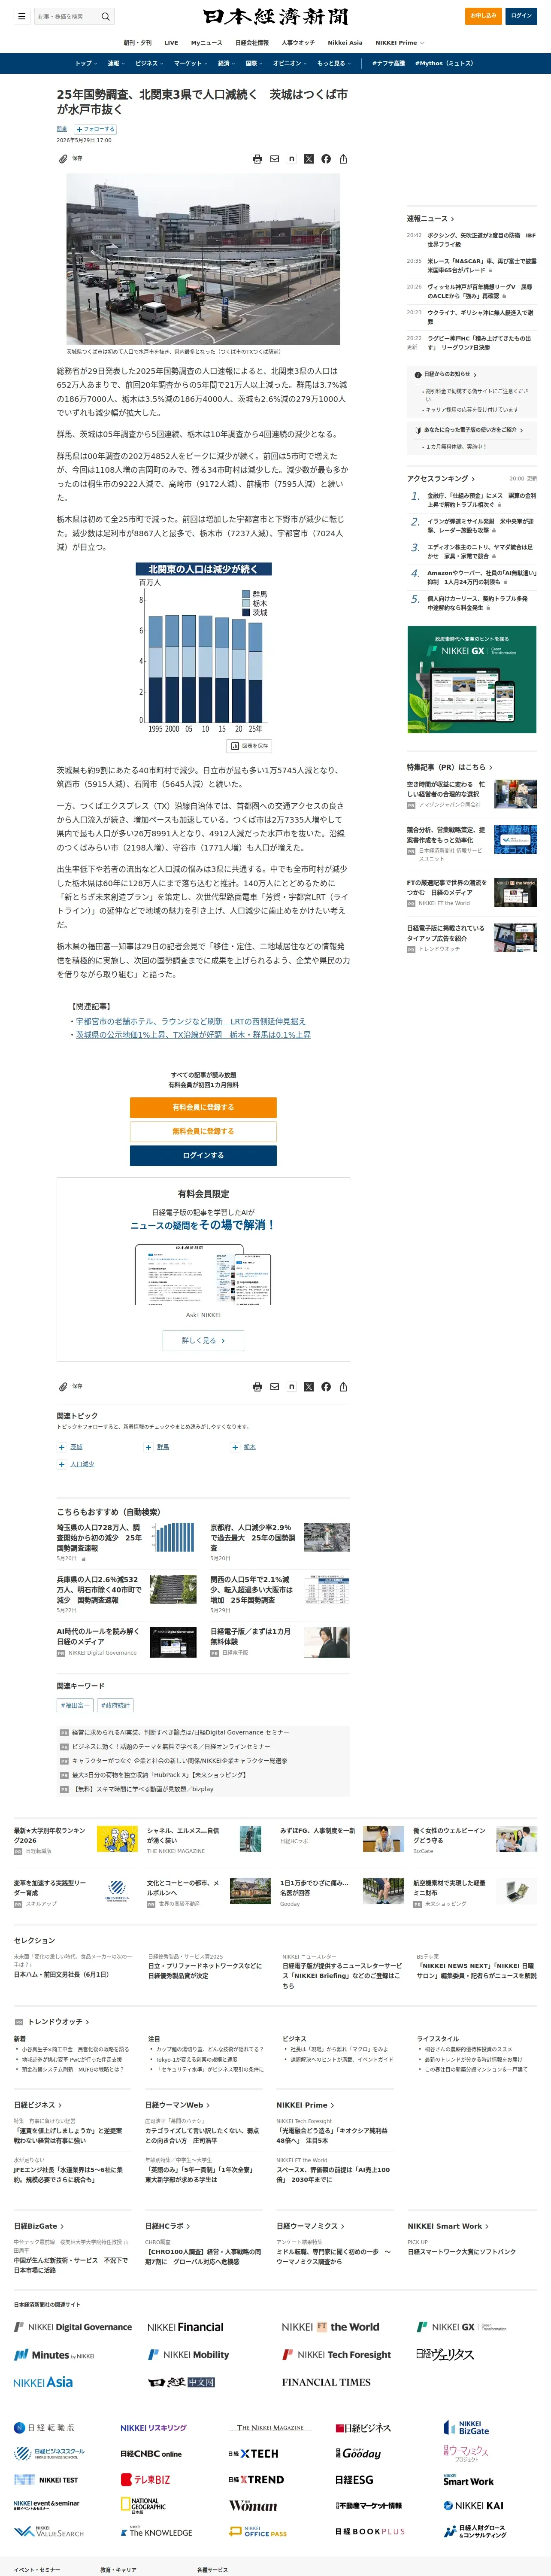551x2576 pixels.
Task: Click the 日本経済新聞 logo
Action: (275, 16)
